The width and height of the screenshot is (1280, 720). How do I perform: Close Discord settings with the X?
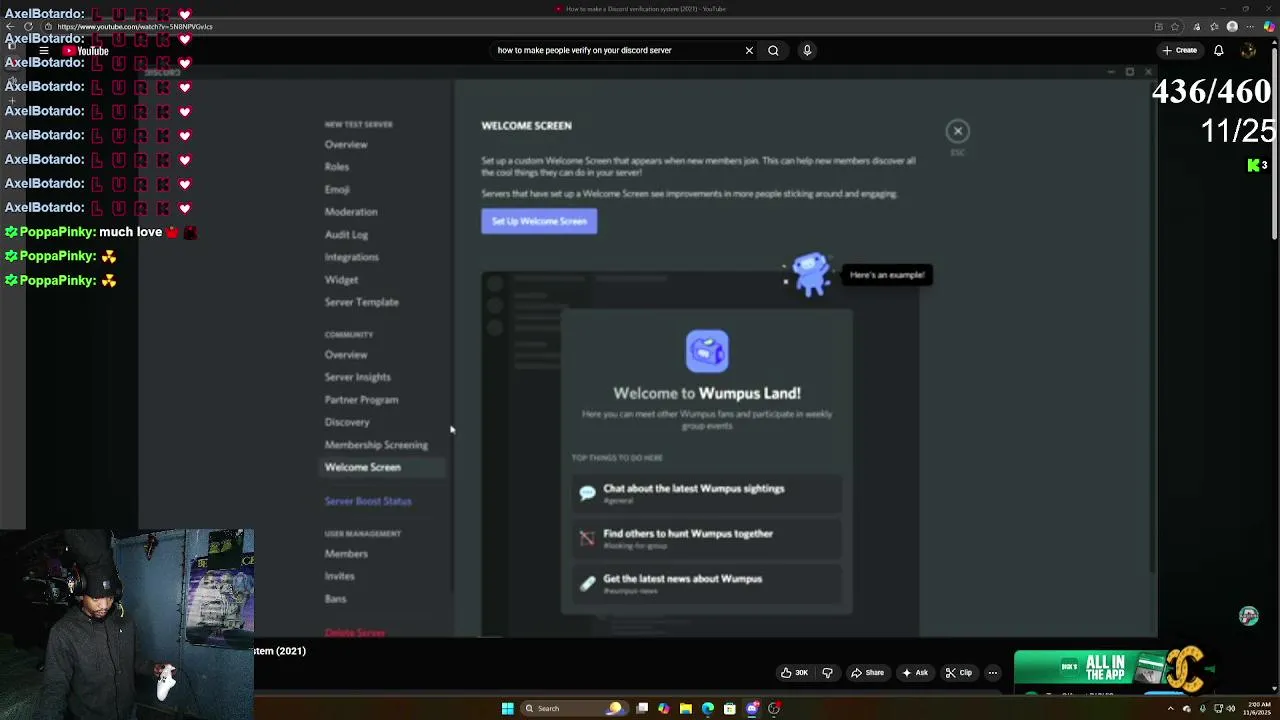[957, 131]
